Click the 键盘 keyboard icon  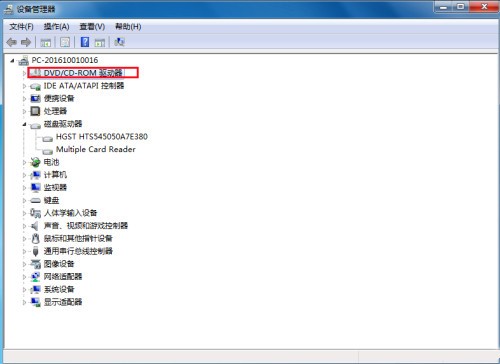35,201
